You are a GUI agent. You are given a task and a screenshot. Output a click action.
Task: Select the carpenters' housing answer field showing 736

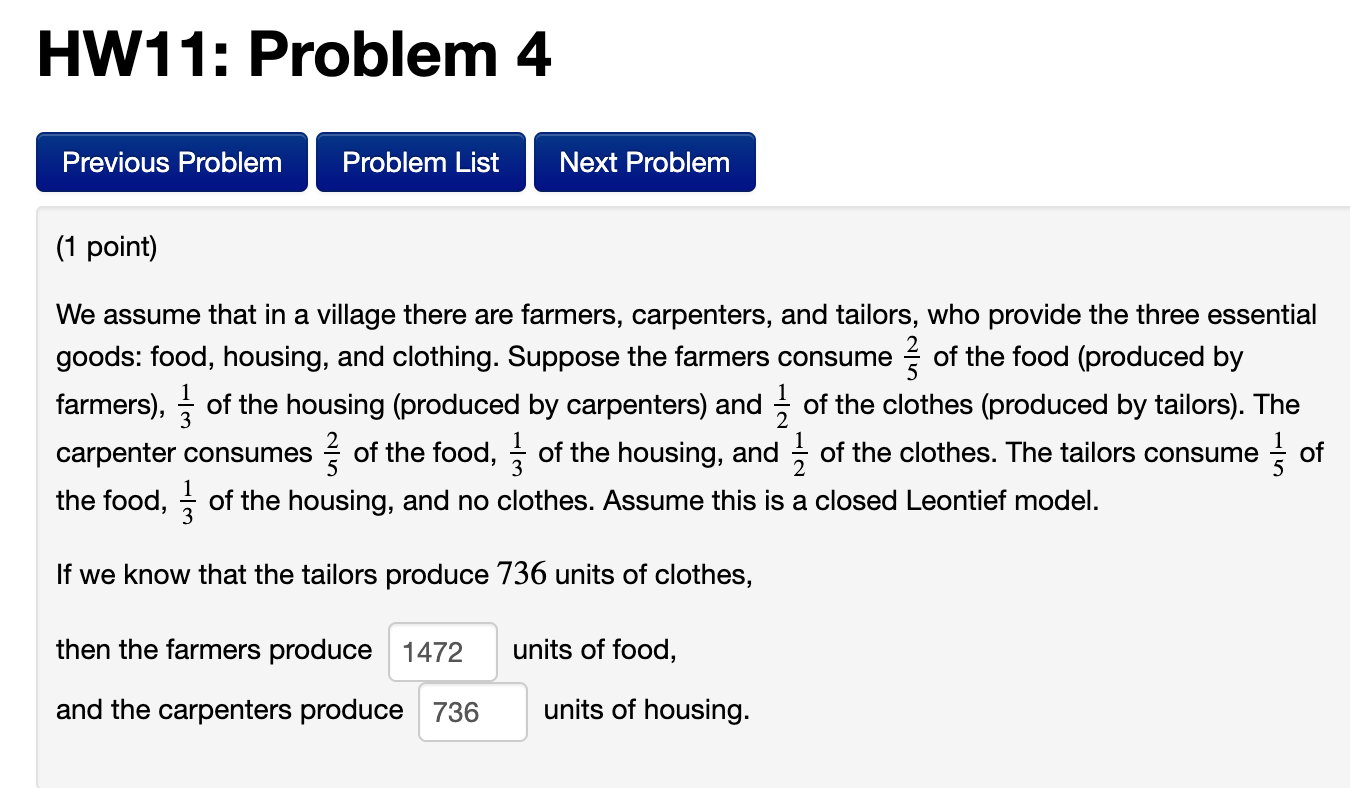(x=472, y=711)
